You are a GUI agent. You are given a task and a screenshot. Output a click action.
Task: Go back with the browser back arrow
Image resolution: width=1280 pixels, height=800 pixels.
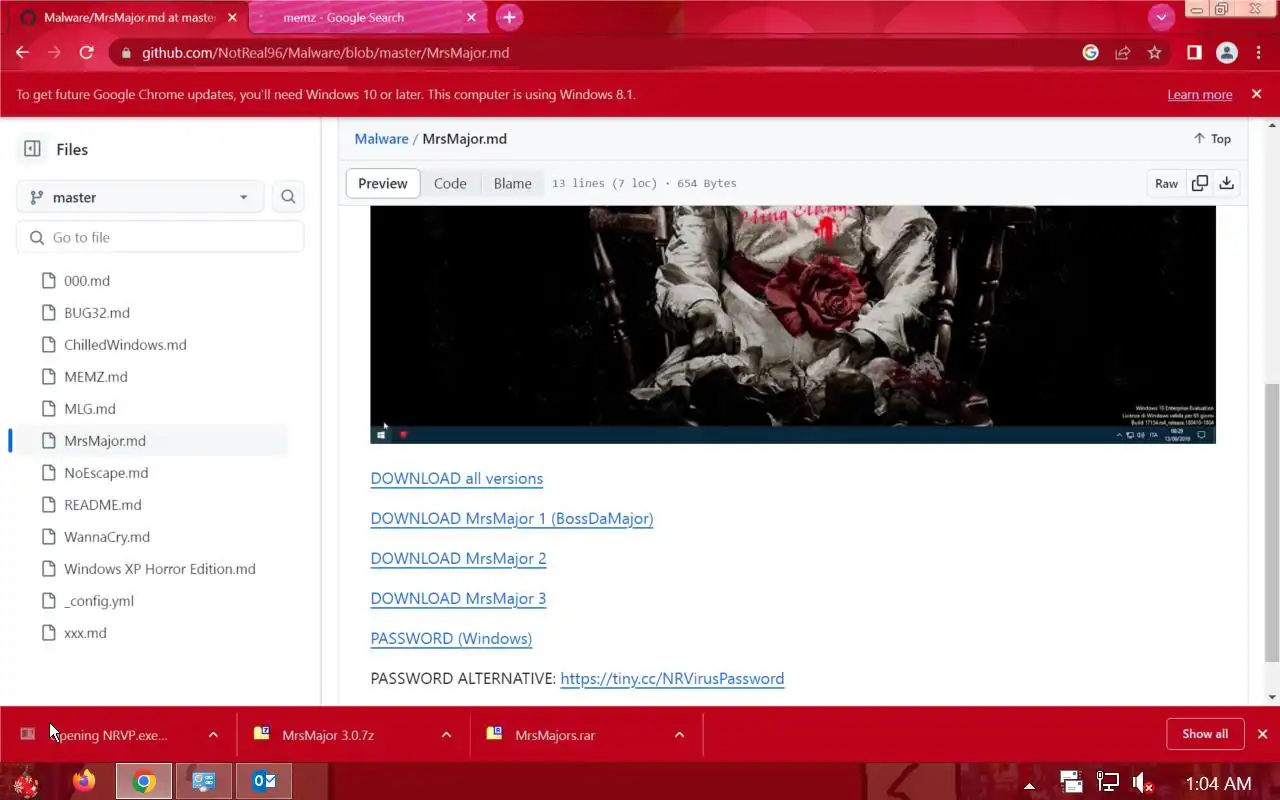[x=22, y=53]
